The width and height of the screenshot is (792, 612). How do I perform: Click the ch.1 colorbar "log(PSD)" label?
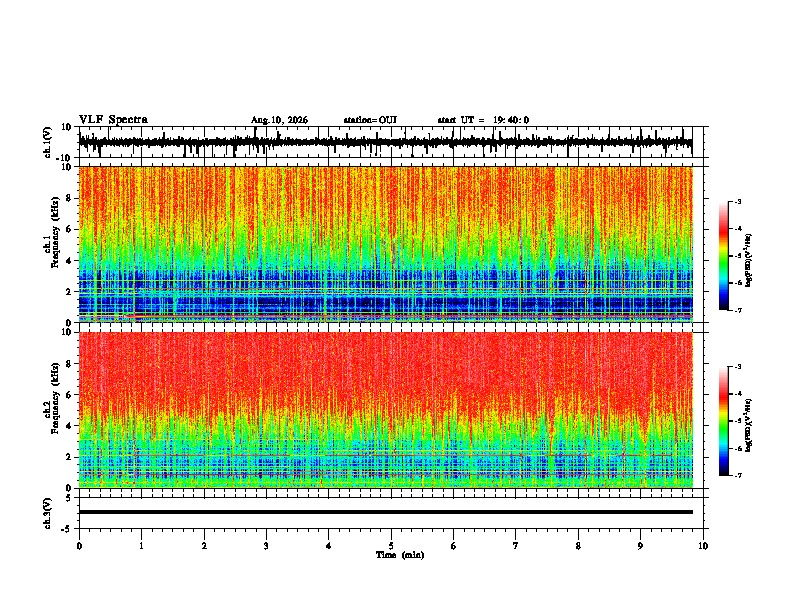749,261
